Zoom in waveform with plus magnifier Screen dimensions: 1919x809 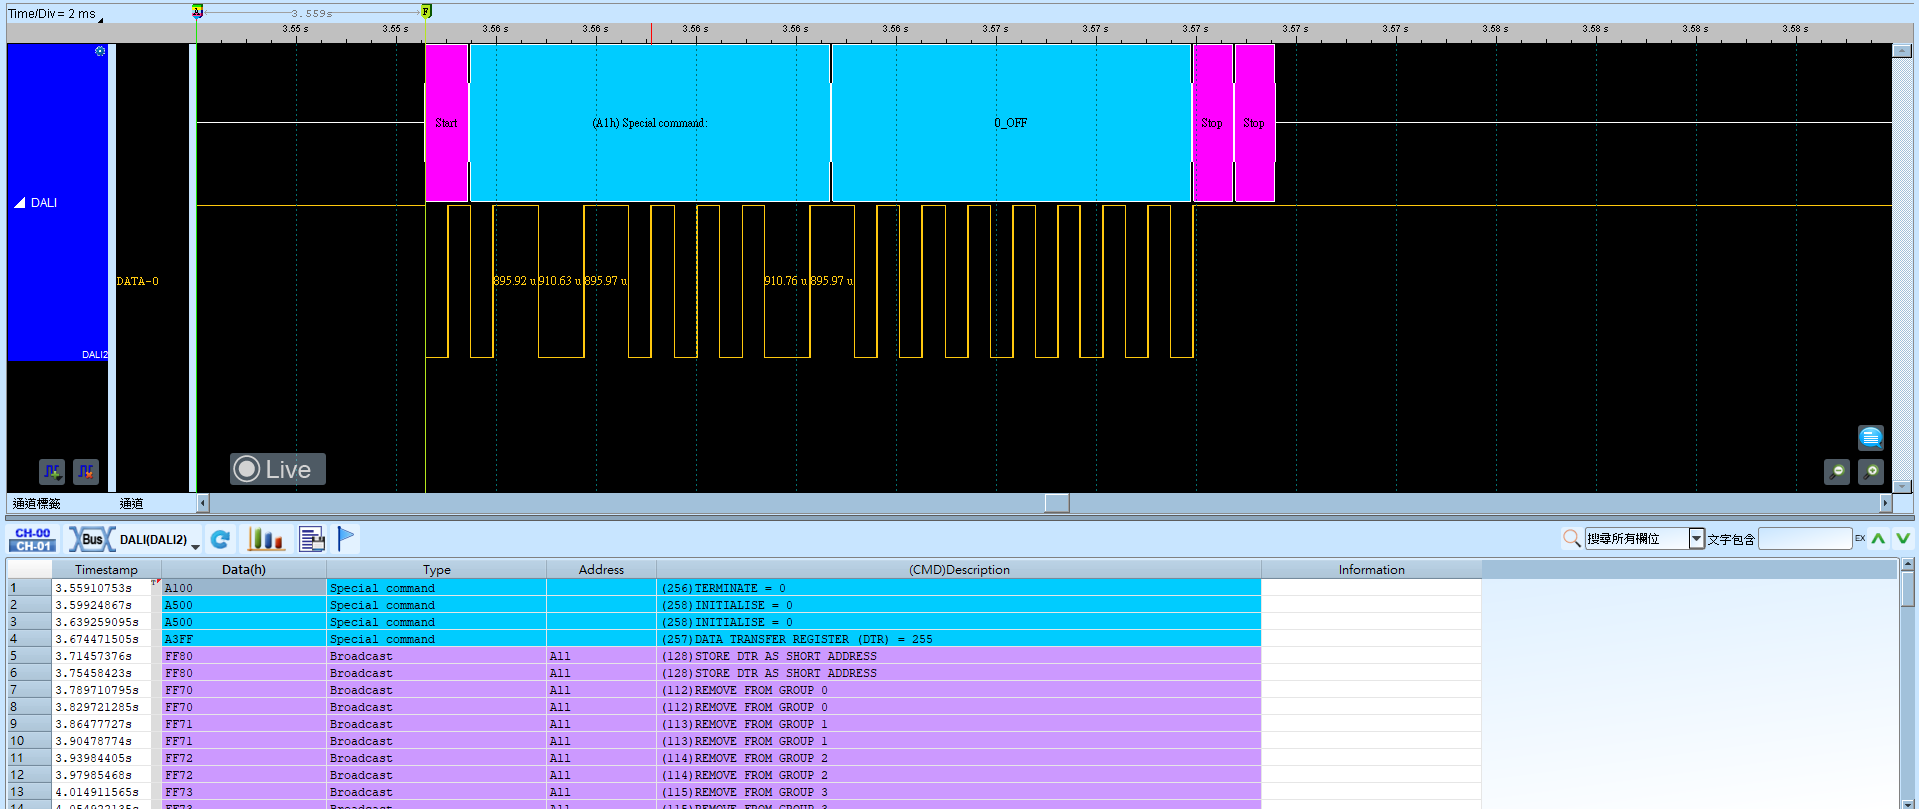point(1870,471)
